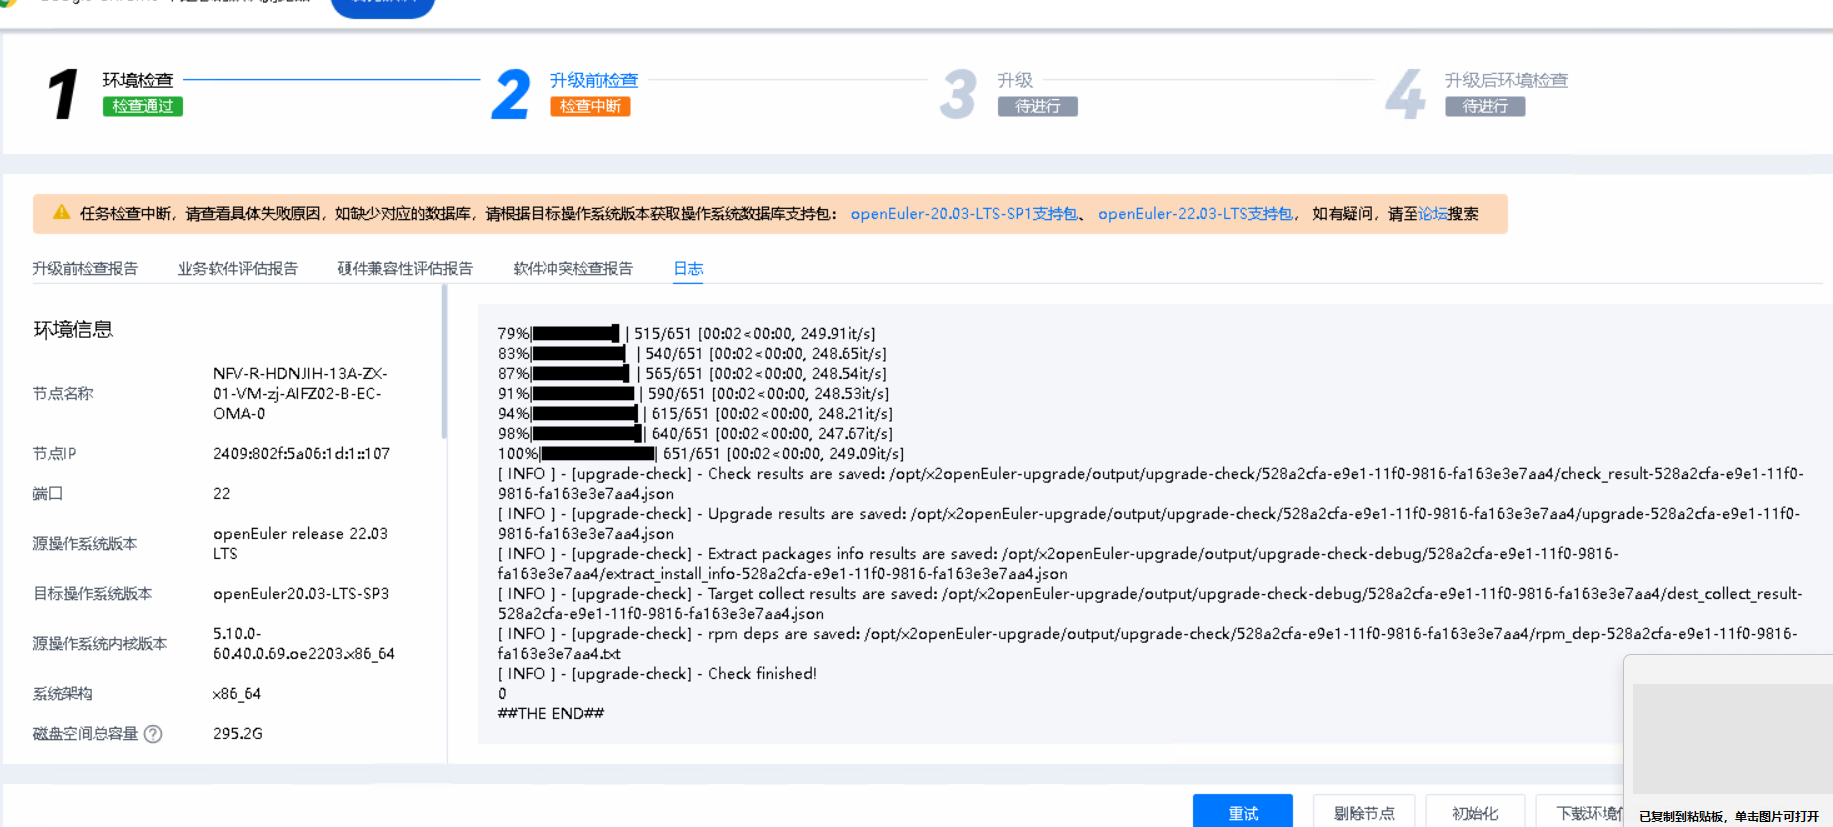The height and width of the screenshot is (827, 1833).
Task: Follow the 论坛 forum link
Action: click(1432, 214)
